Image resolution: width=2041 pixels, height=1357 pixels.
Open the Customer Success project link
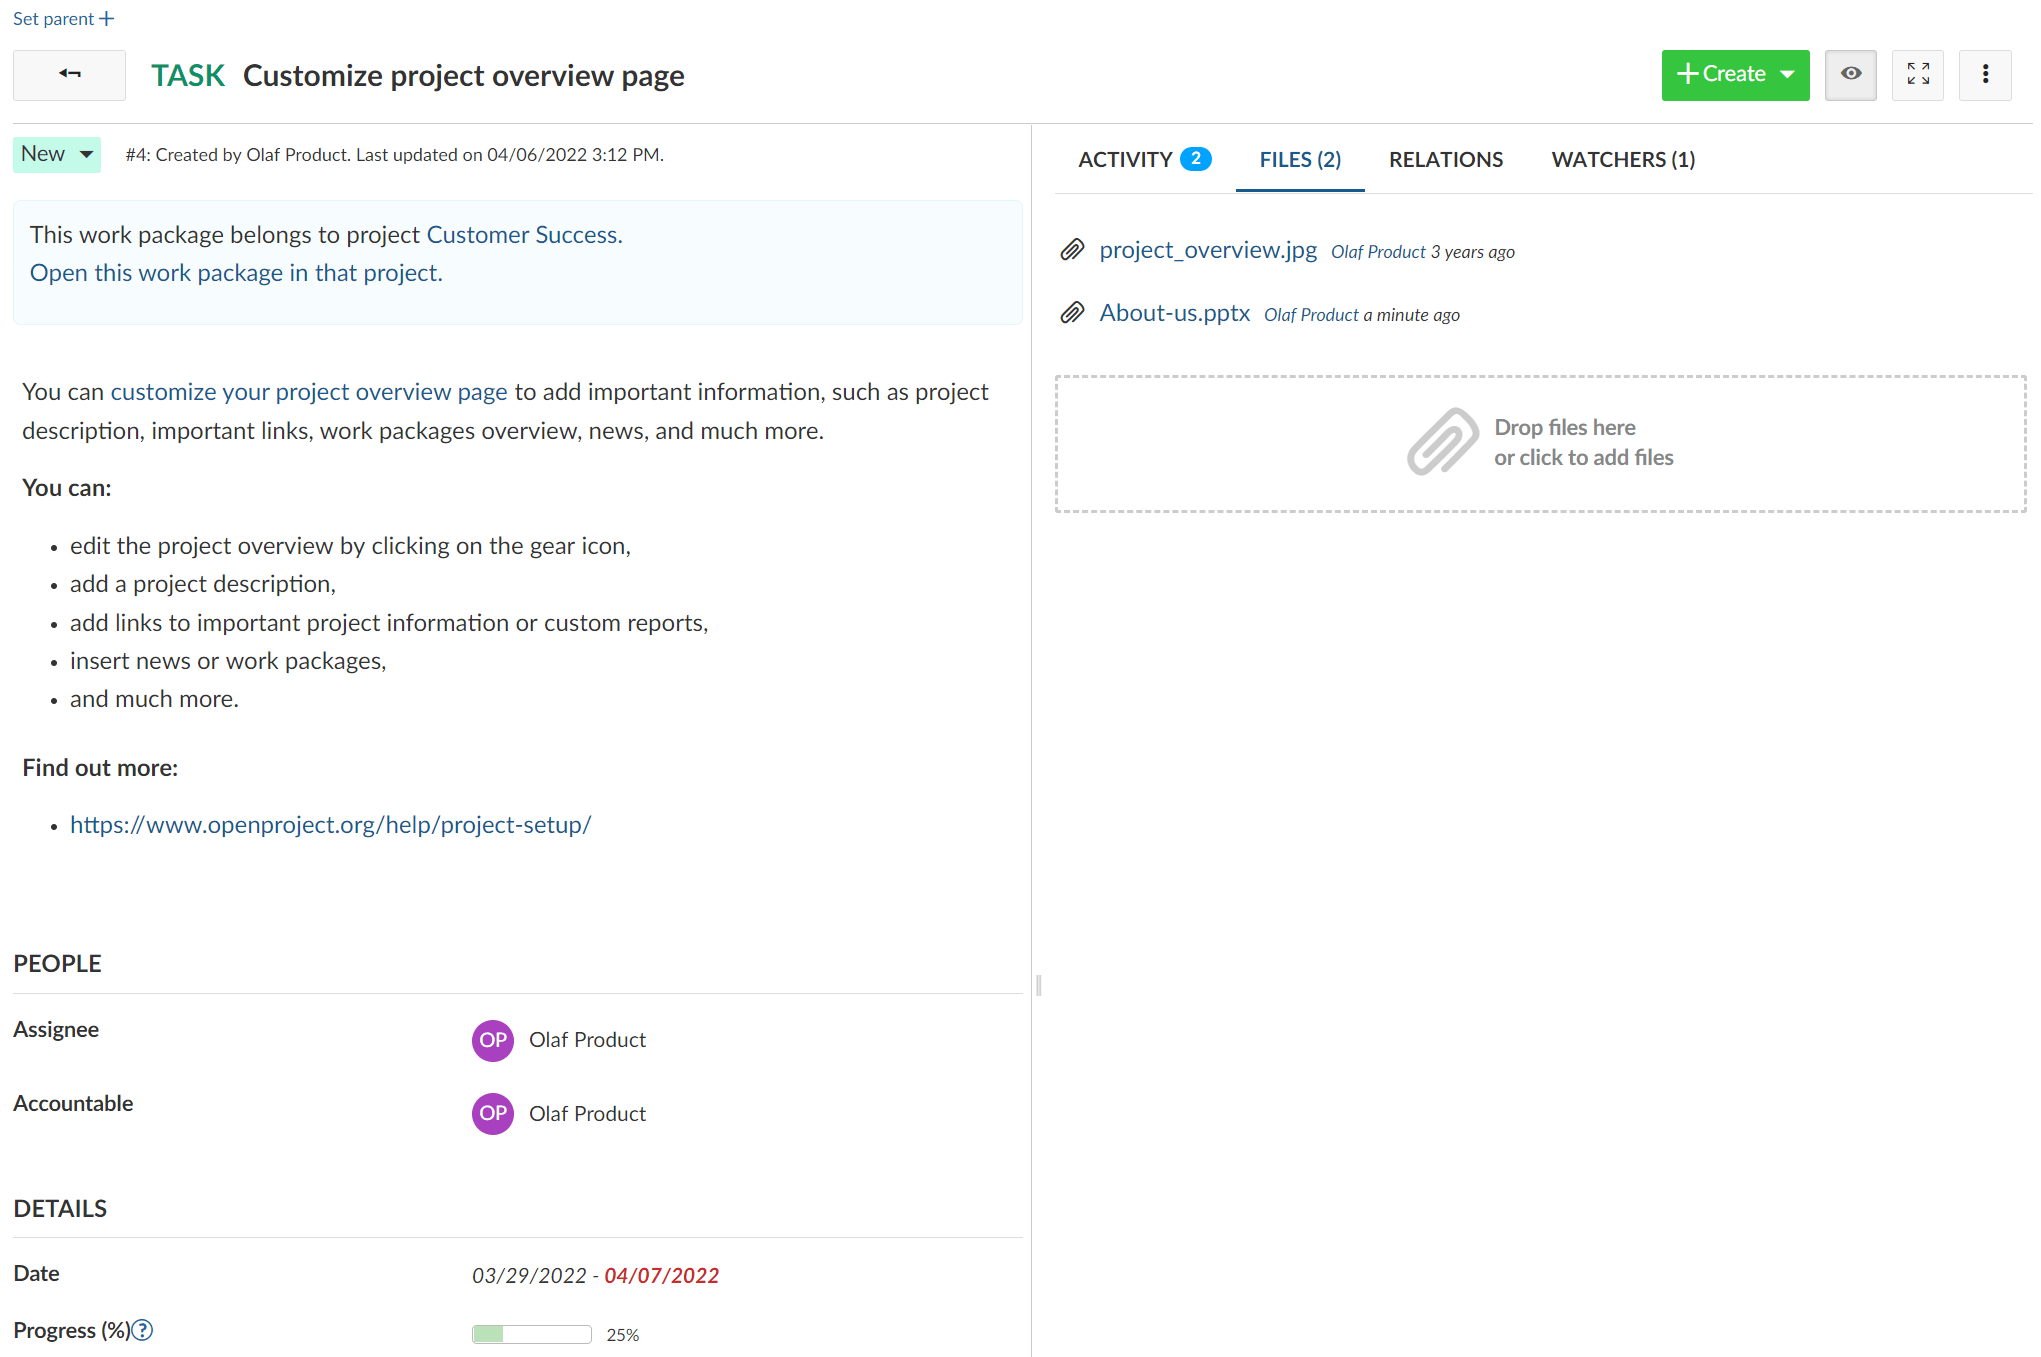pos(521,234)
